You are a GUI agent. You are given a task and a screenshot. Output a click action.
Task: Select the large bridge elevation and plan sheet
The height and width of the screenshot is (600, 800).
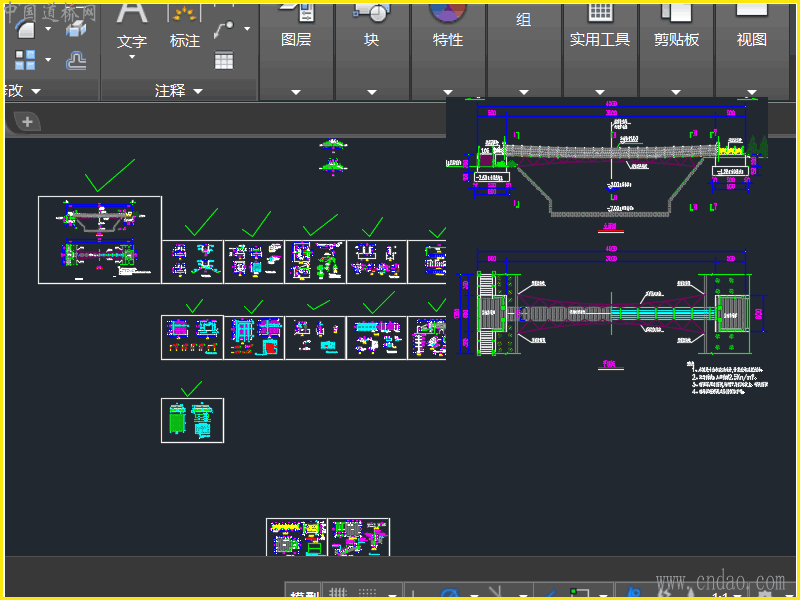tap(100, 240)
